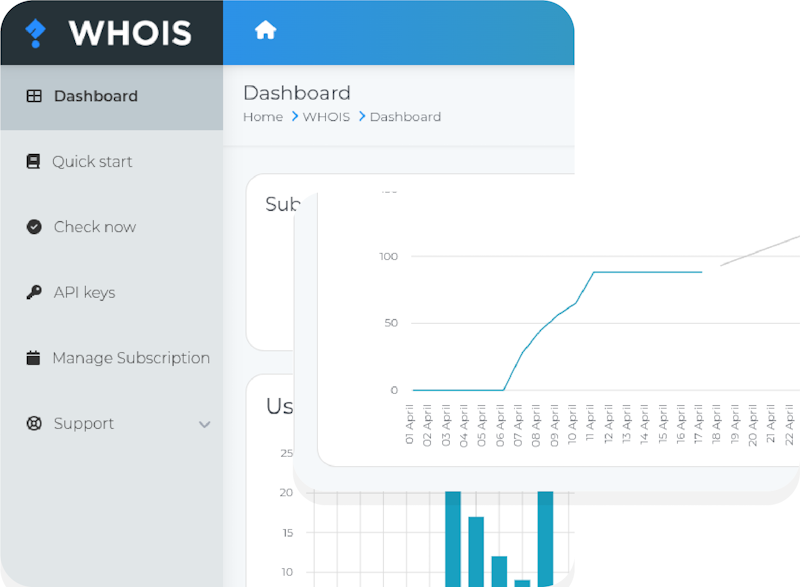The width and height of the screenshot is (800, 587).
Task: Click the 11 April date label
Action: (590, 423)
